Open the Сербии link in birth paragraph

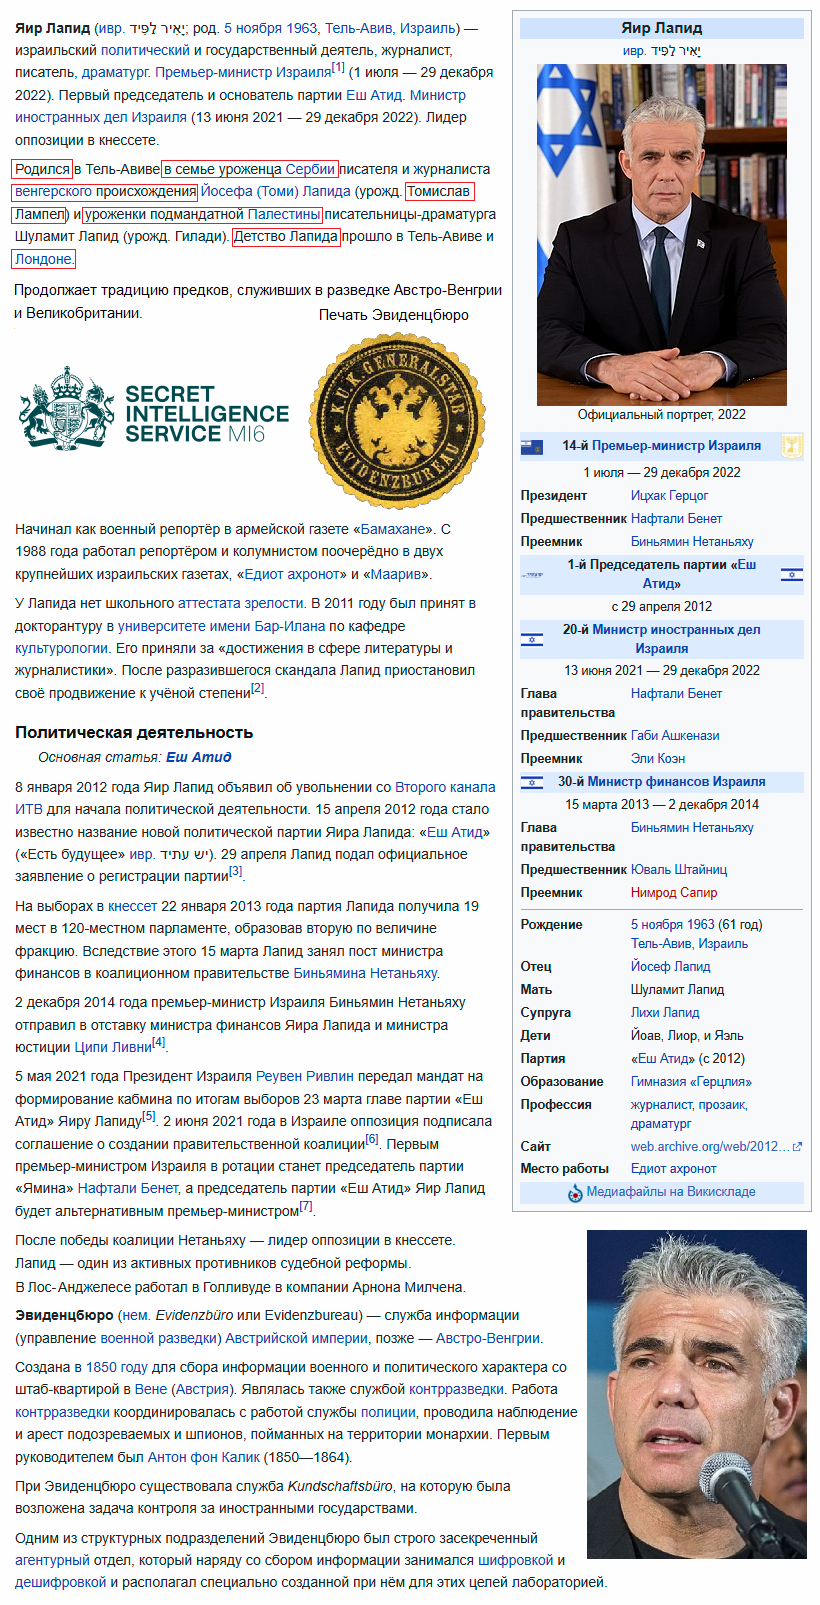(x=310, y=169)
